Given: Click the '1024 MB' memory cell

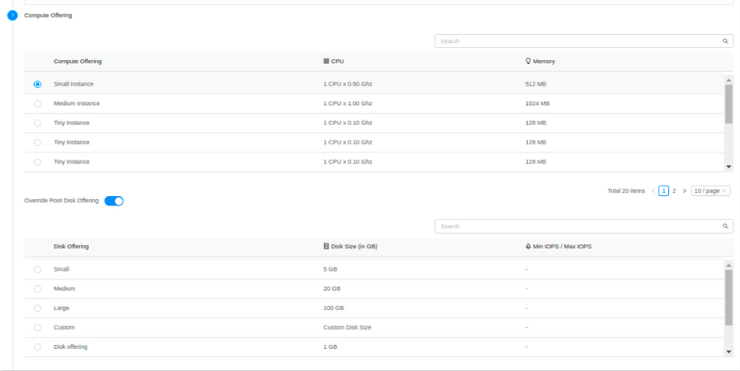Looking at the screenshot, I should click(538, 103).
